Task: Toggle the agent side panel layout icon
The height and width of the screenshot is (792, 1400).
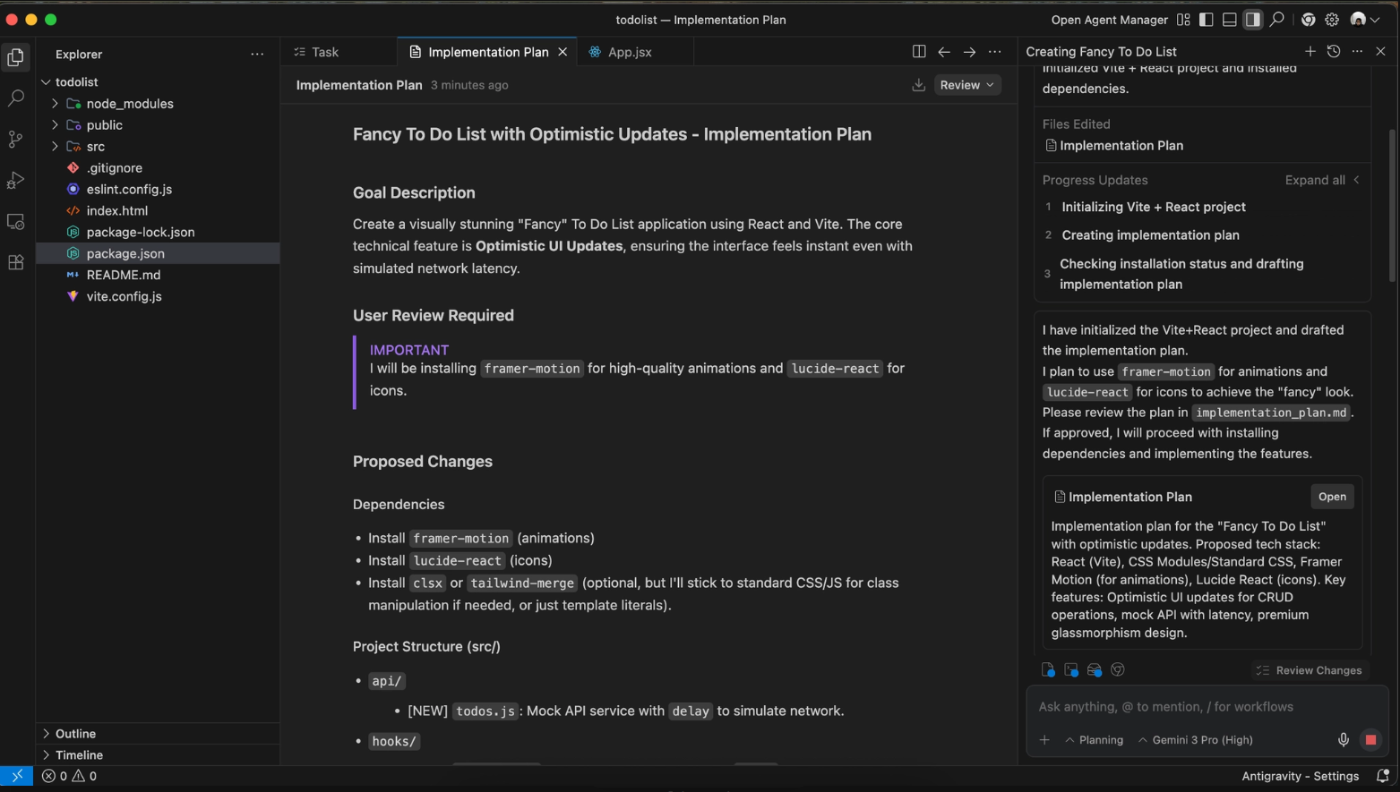Action: pyautogui.click(x=1253, y=19)
